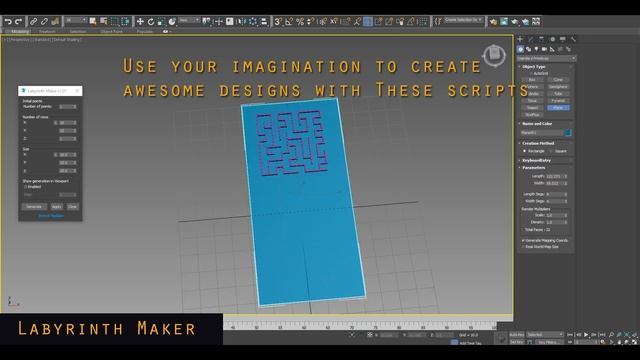
Task: Switch to the Modeling ribbon tab
Action: click(x=20, y=31)
